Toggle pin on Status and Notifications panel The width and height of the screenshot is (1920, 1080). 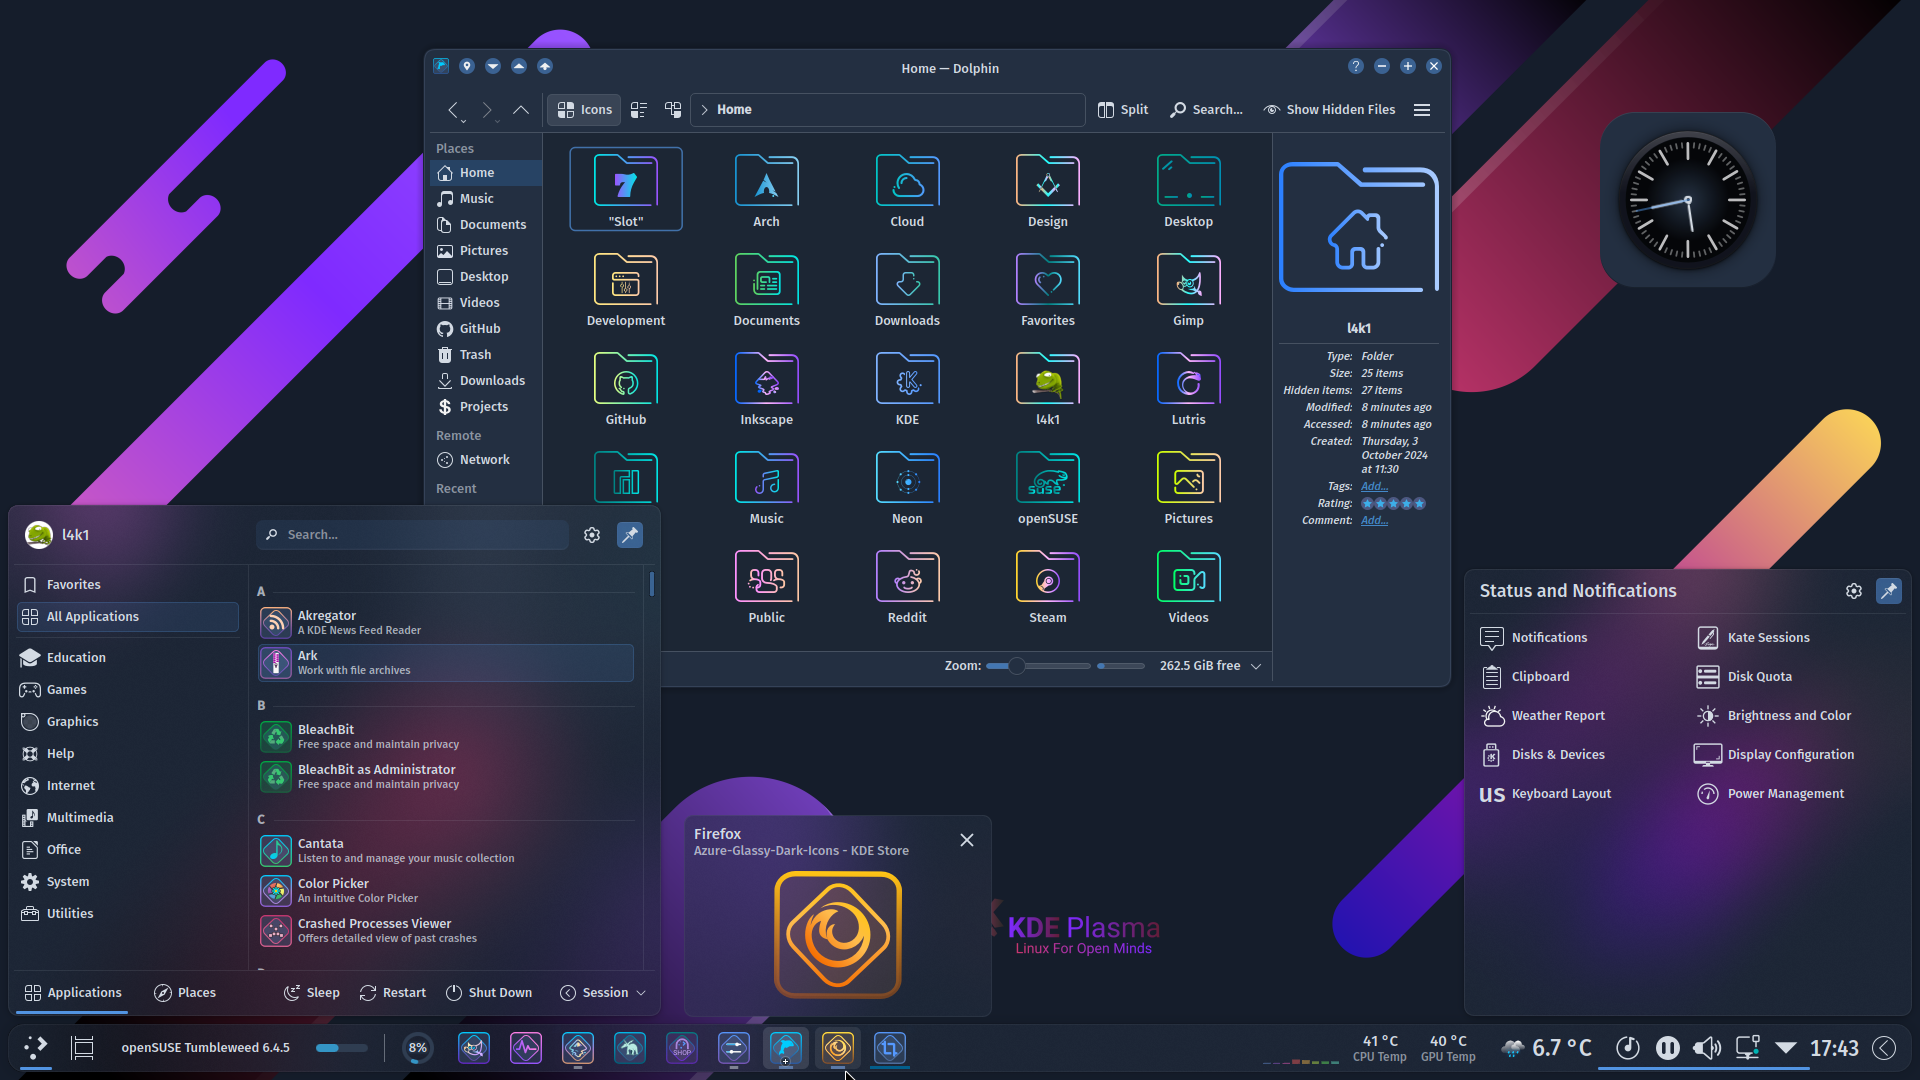point(1889,591)
